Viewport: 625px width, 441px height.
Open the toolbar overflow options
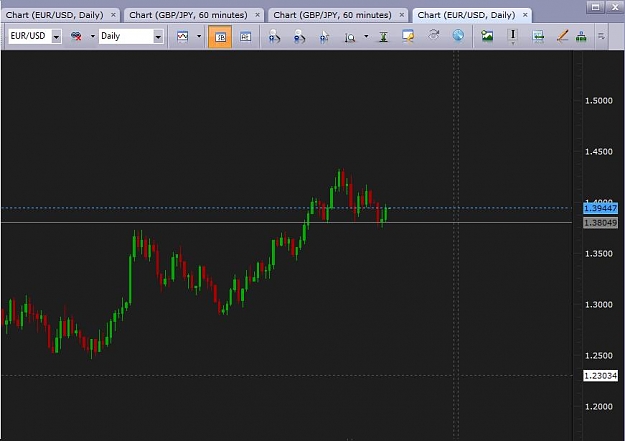pos(601,36)
